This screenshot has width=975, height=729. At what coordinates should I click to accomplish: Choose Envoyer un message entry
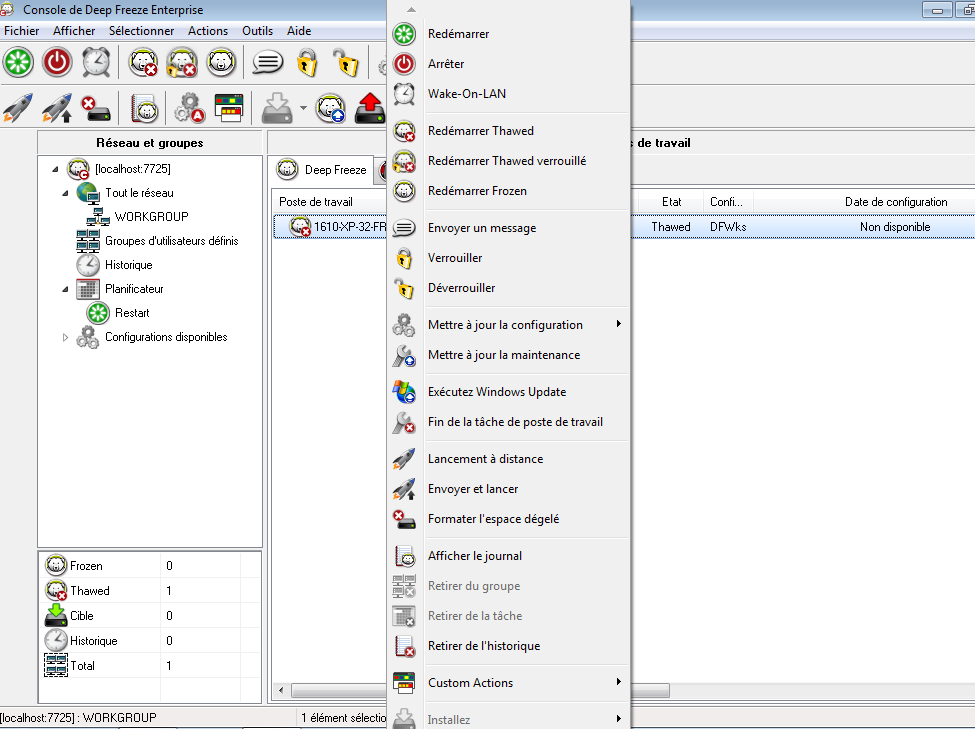pos(509,228)
